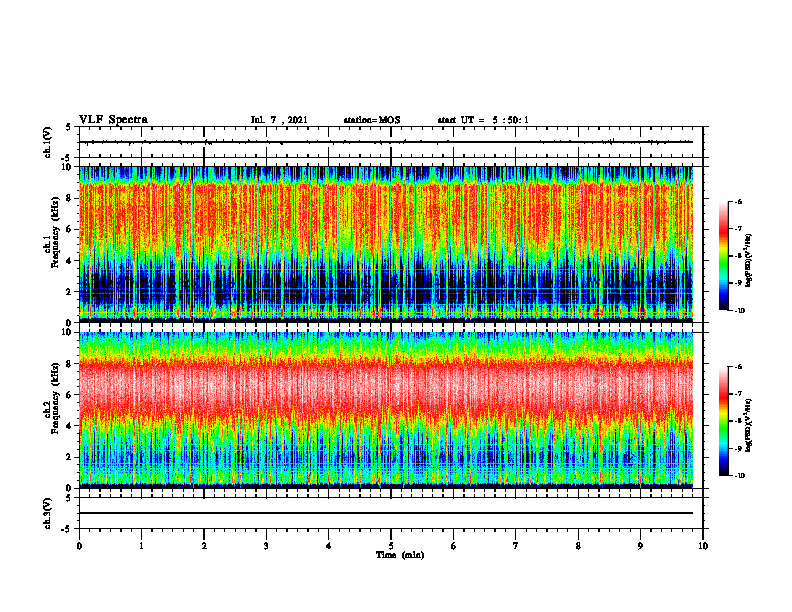The image size is (792, 612).
Task: Click the ch.3 voltage waveform flat line
Action: (386, 513)
